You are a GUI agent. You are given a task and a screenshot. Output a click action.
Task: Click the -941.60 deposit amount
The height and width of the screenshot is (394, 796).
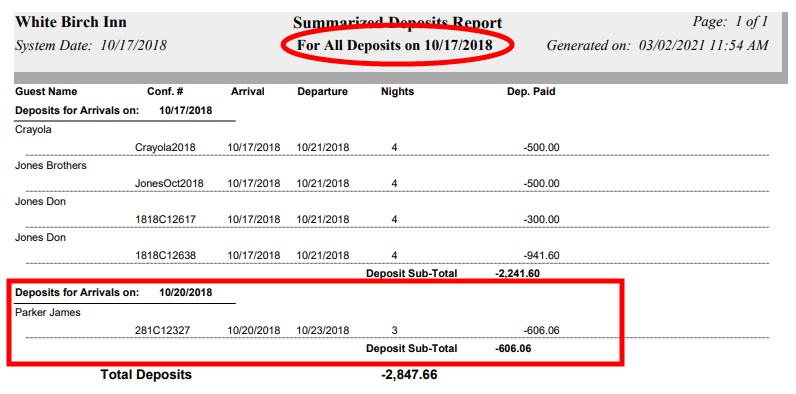[541, 255]
